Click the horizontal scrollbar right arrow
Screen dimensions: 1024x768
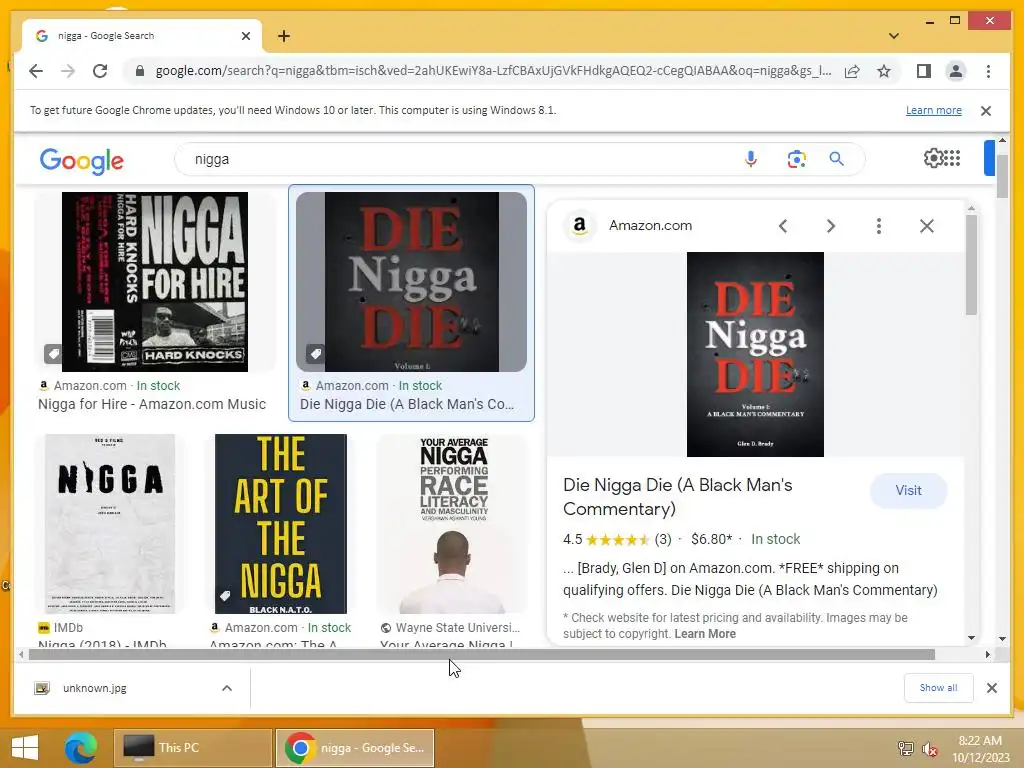(x=987, y=654)
